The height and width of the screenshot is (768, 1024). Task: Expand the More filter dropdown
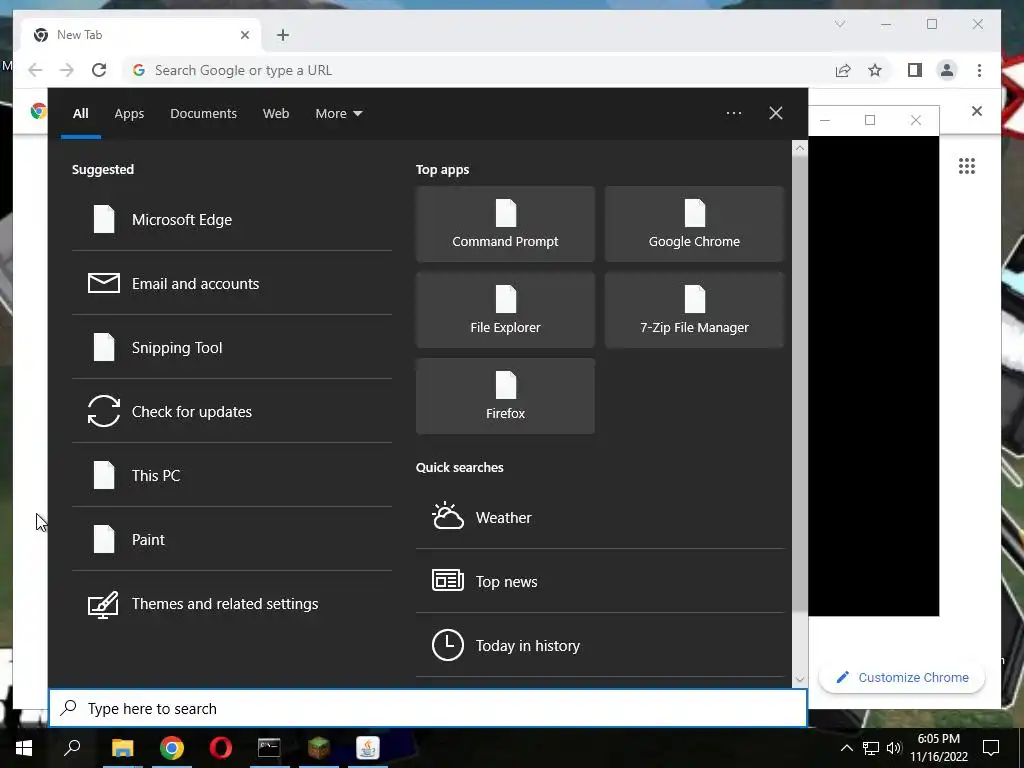pyautogui.click(x=338, y=114)
